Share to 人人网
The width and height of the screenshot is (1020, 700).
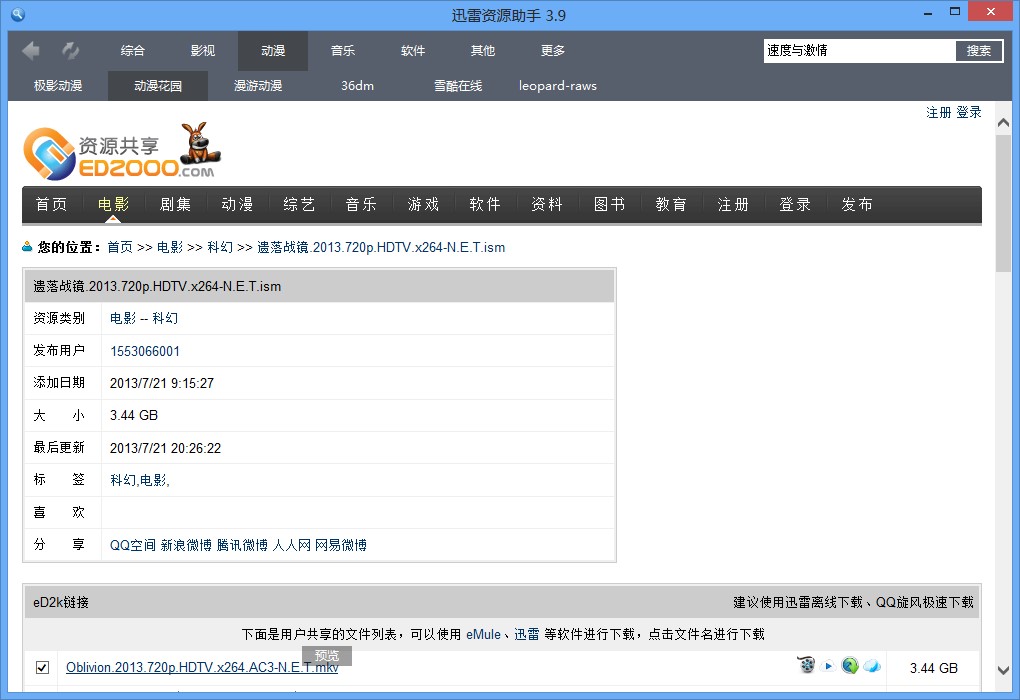[x=291, y=545]
